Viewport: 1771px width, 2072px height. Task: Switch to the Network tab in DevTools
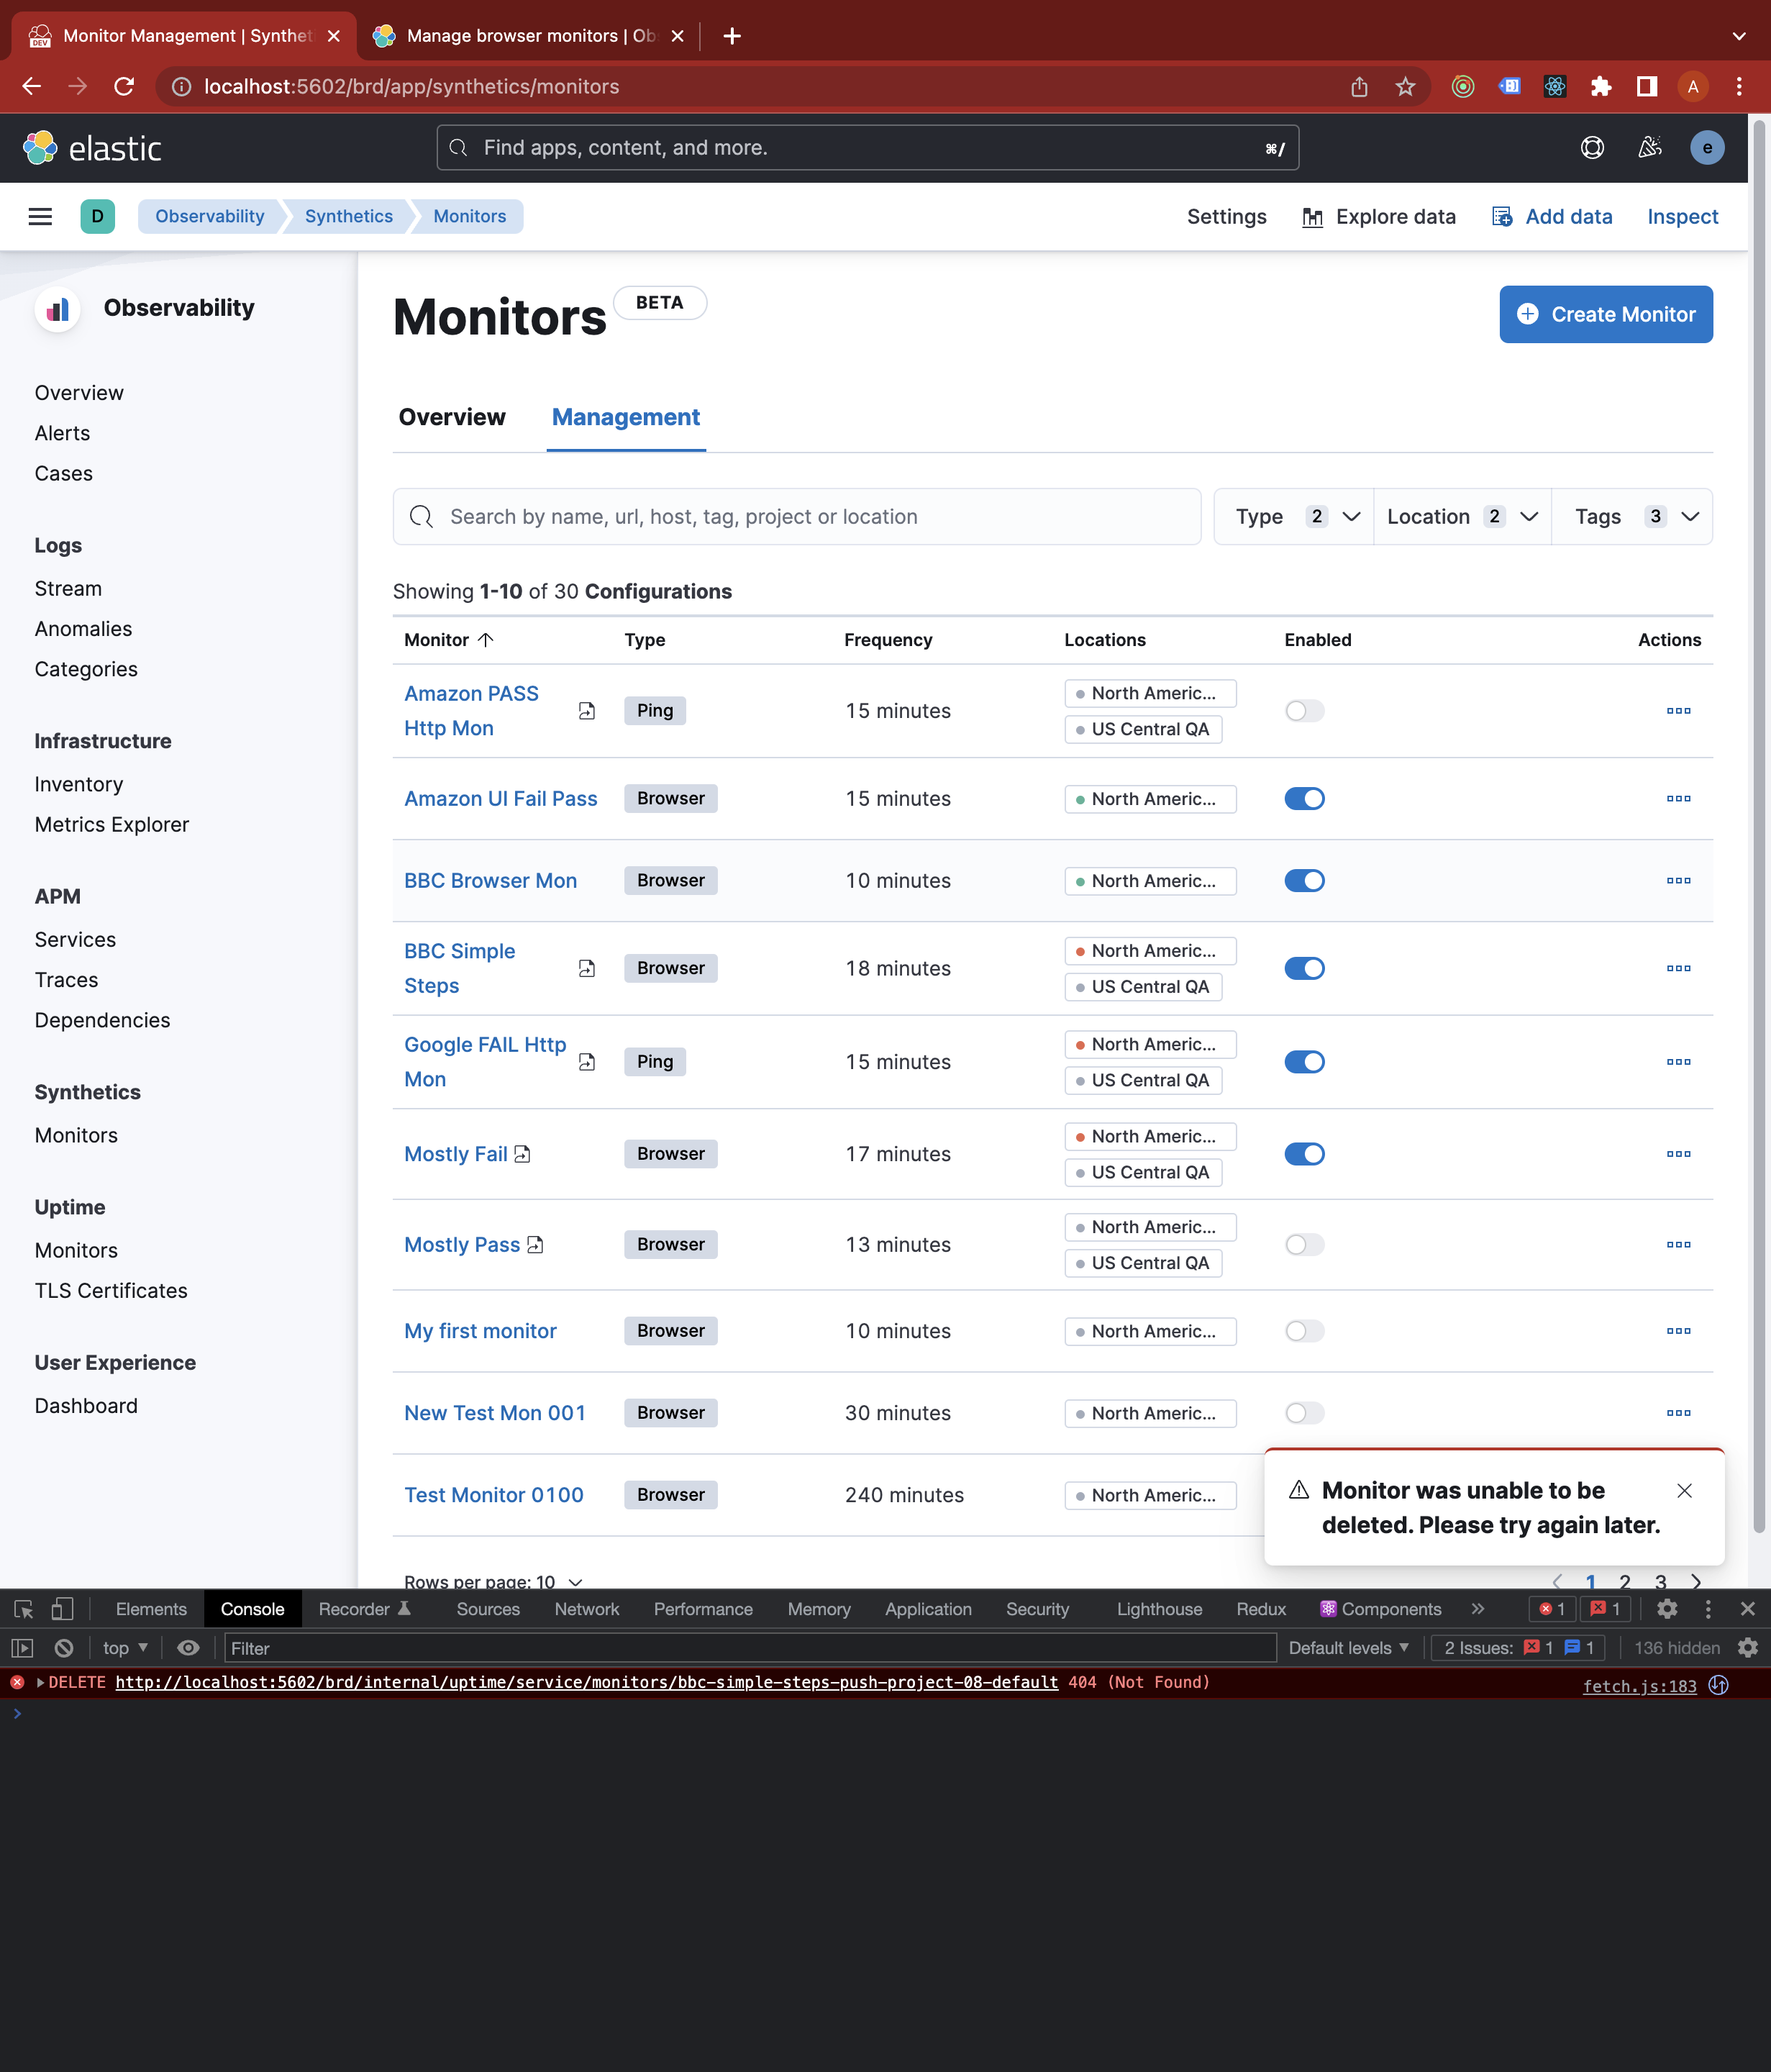(x=586, y=1608)
